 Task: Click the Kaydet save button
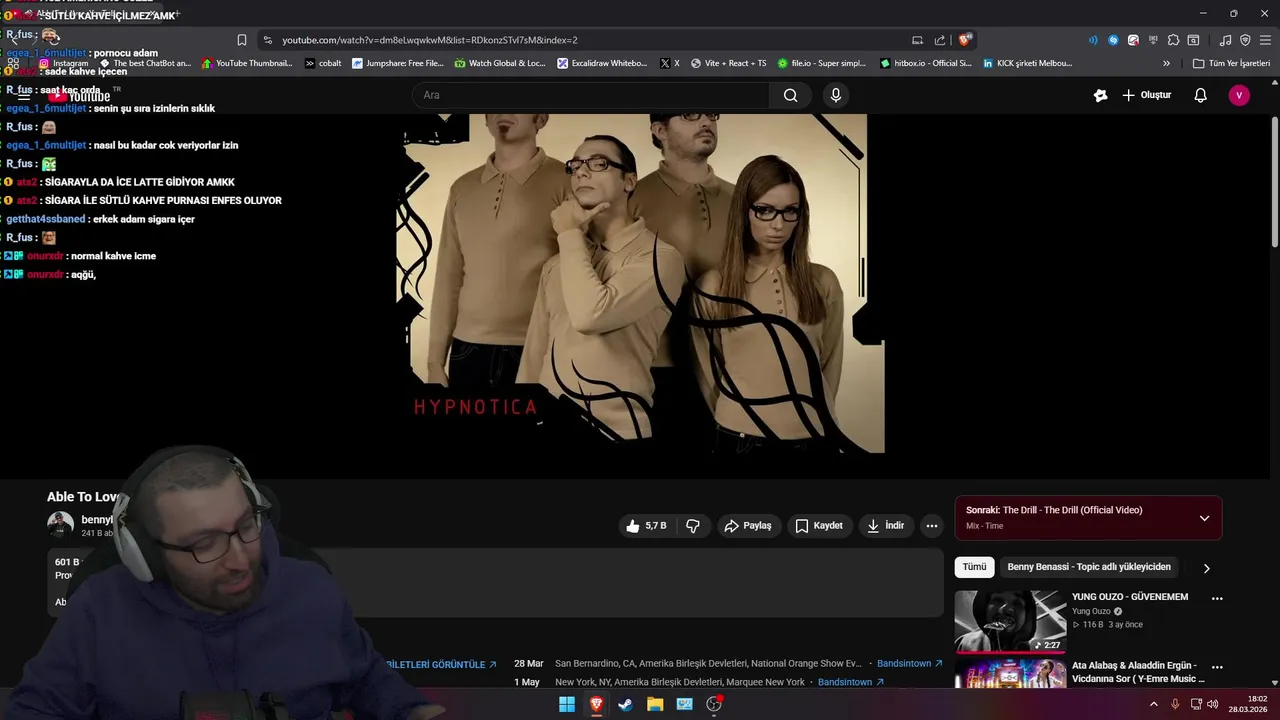pos(819,526)
